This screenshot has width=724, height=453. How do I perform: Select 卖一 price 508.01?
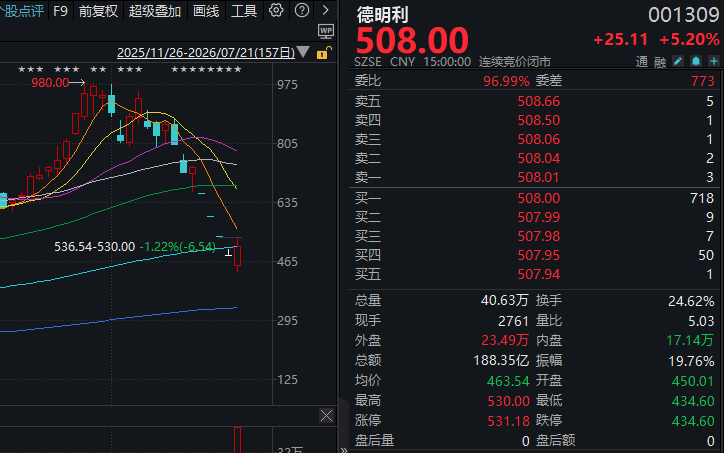[x=538, y=177]
